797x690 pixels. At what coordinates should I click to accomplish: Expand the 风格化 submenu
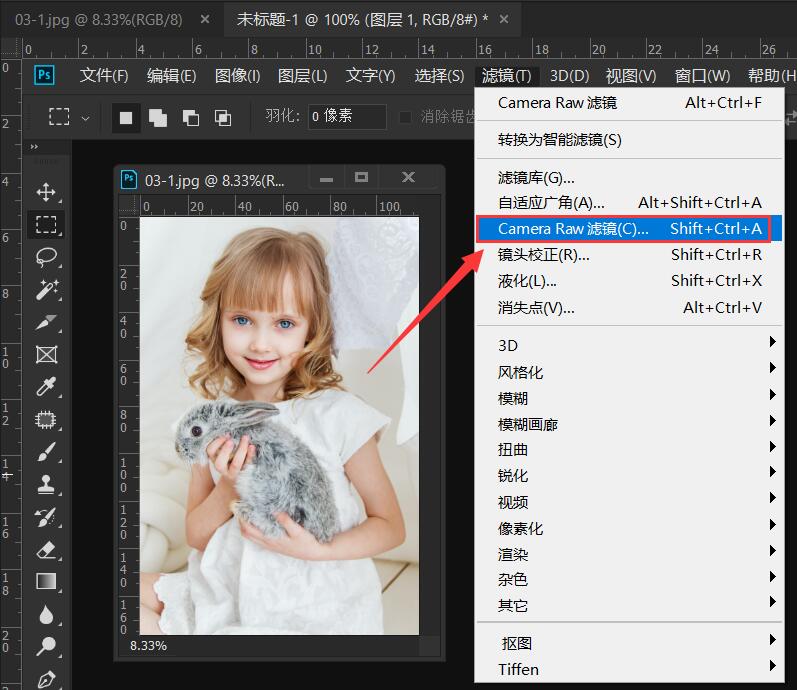pos(629,372)
